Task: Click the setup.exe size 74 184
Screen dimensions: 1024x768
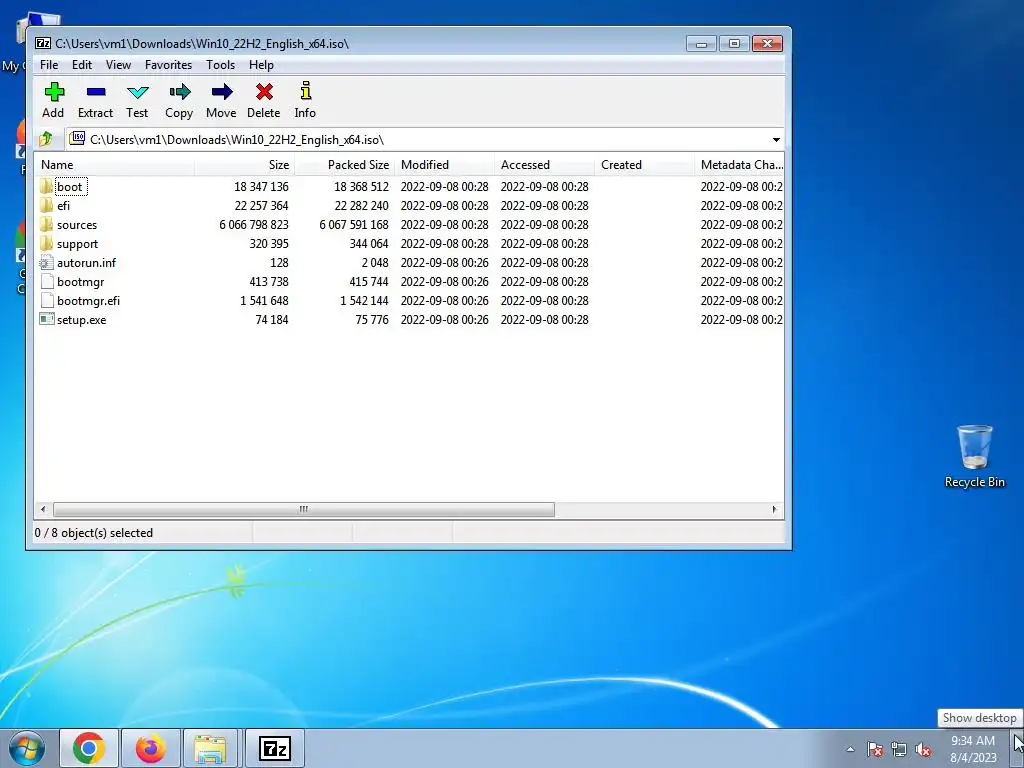Action: (272, 320)
